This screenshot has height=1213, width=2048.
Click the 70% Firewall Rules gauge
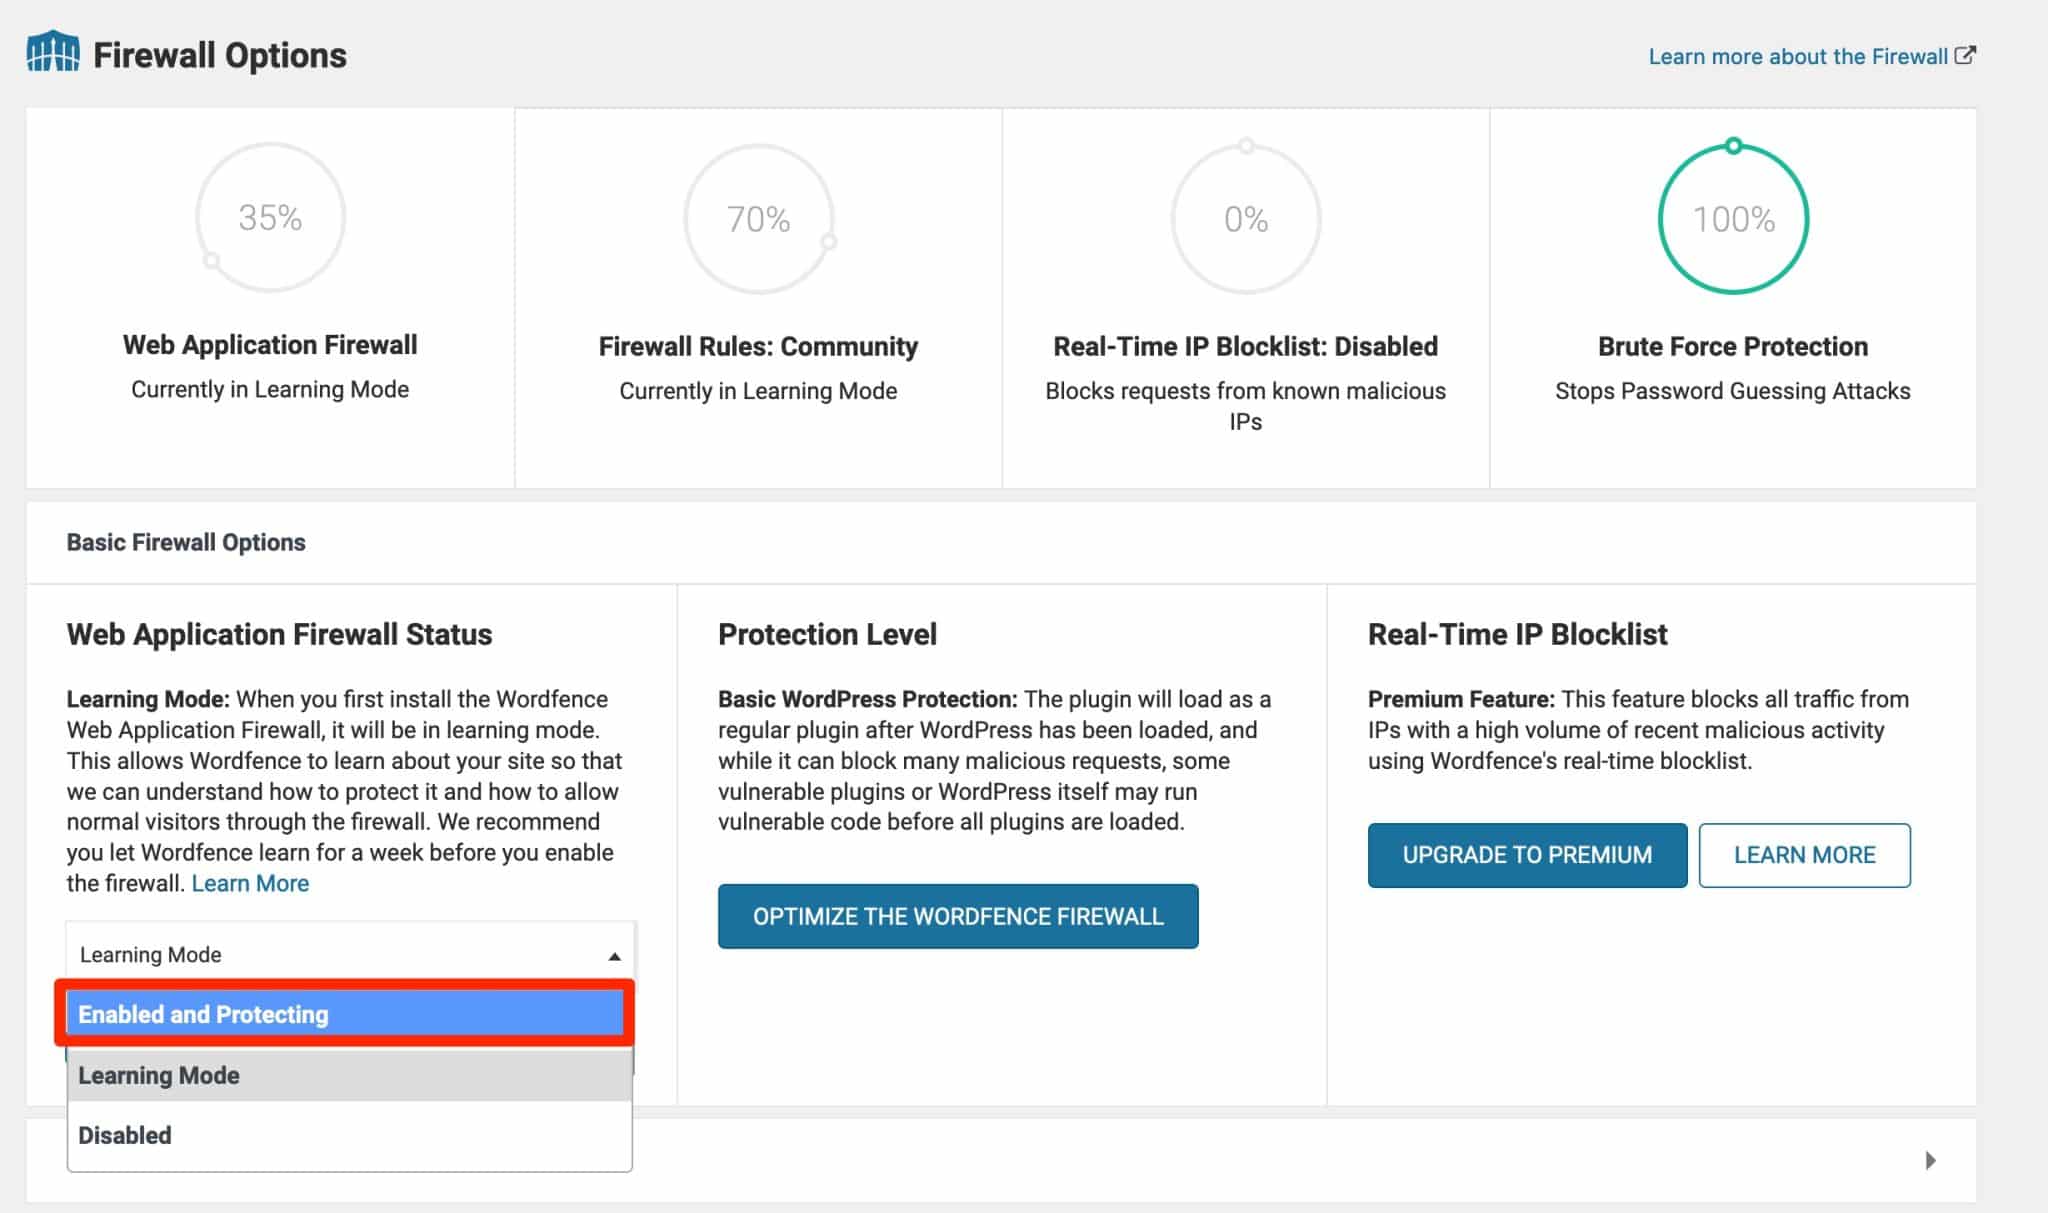coord(758,218)
